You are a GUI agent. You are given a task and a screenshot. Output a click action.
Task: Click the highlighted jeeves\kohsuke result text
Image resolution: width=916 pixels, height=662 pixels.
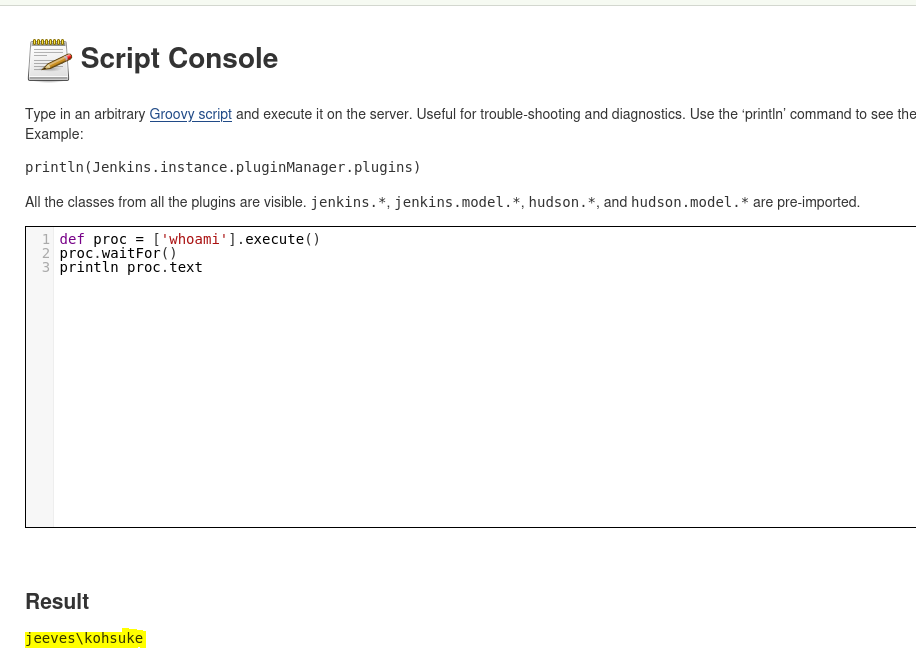point(84,638)
